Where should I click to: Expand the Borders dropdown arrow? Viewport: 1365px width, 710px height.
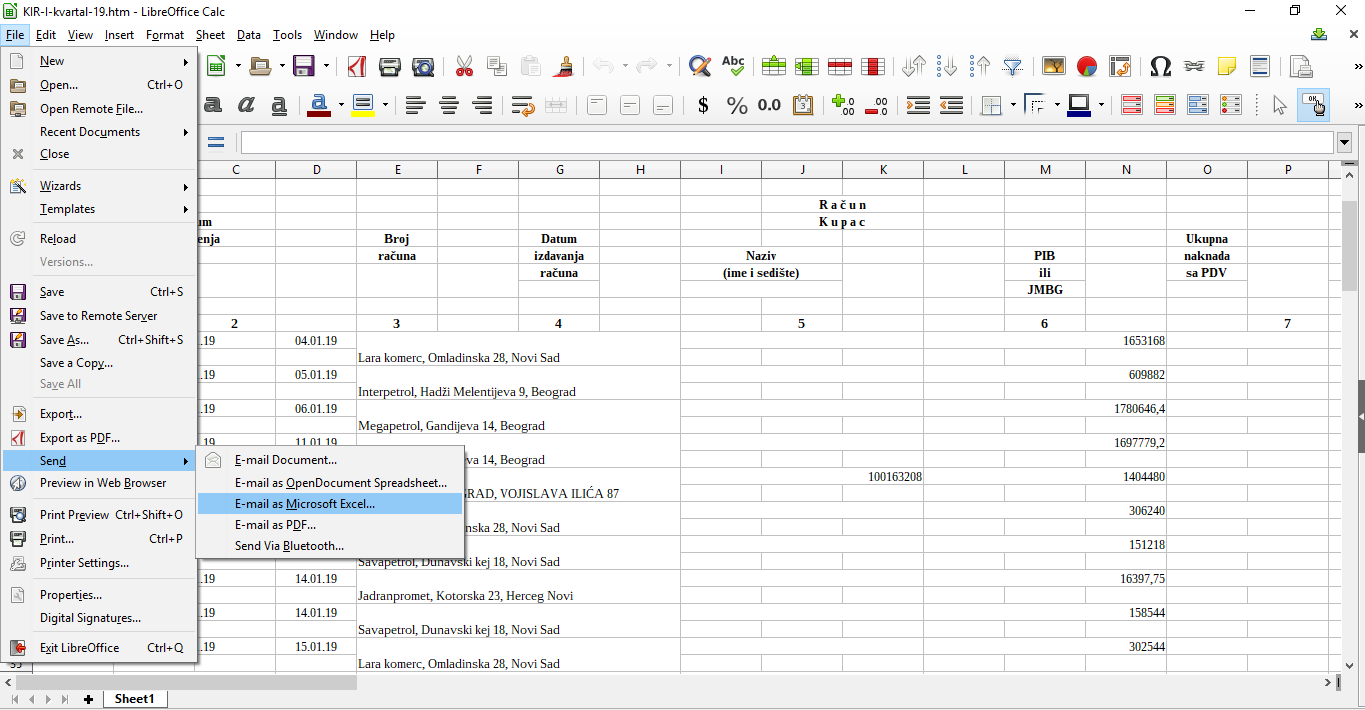point(1013,105)
